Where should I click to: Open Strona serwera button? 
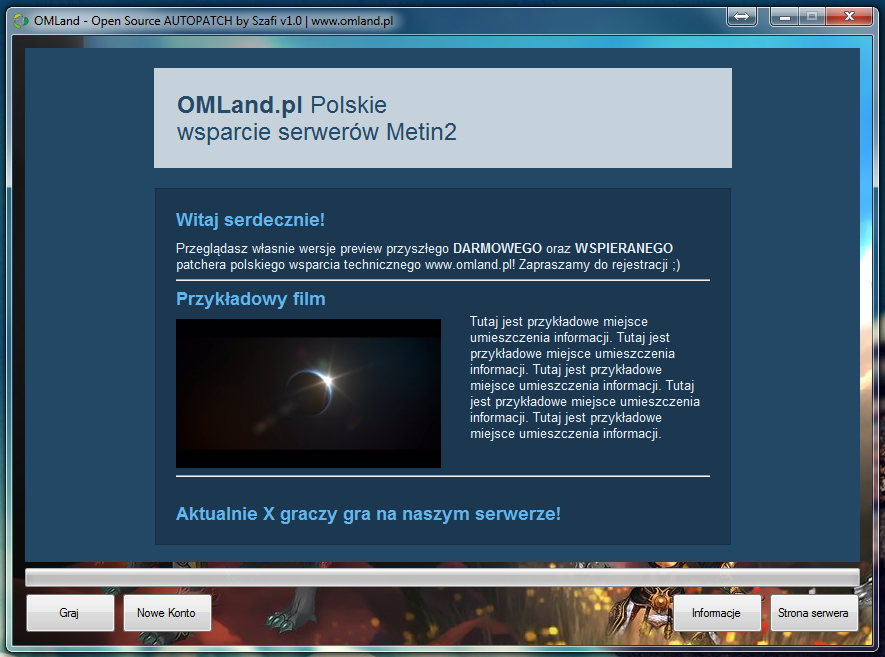[x=814, y=612]
